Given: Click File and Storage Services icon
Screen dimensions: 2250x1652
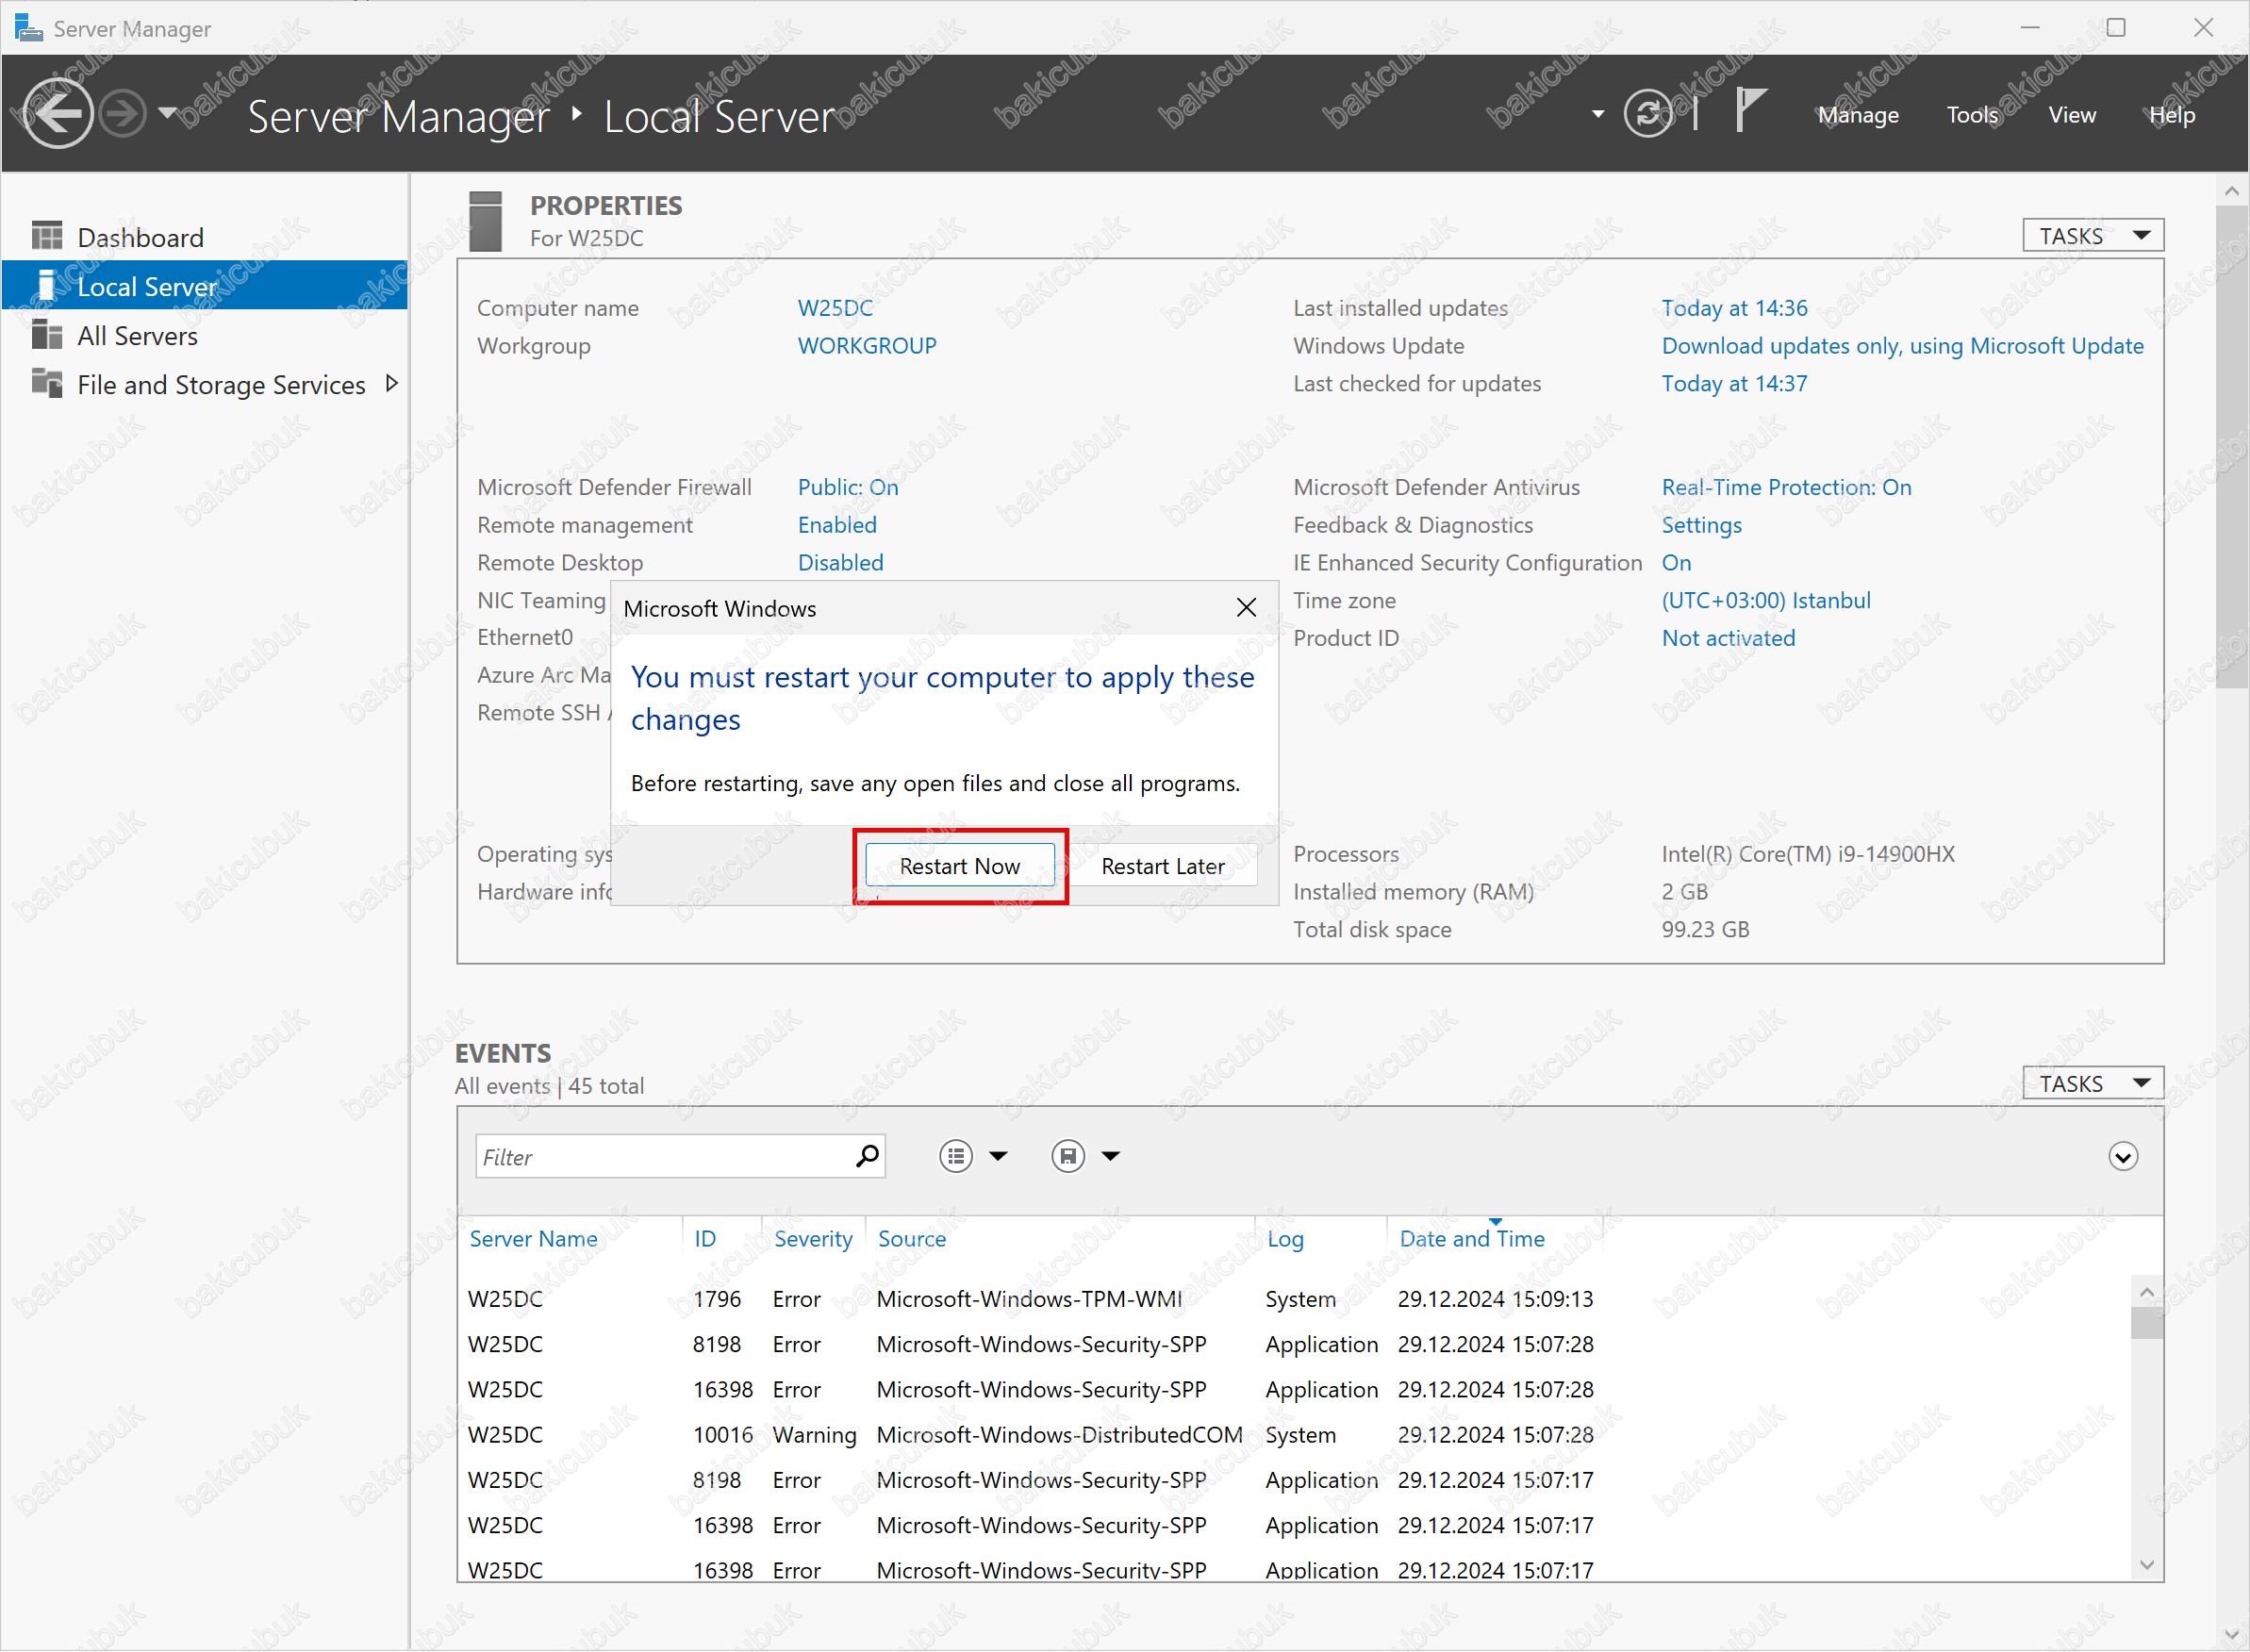Looking at the screenshot, I should coord(46,383).
